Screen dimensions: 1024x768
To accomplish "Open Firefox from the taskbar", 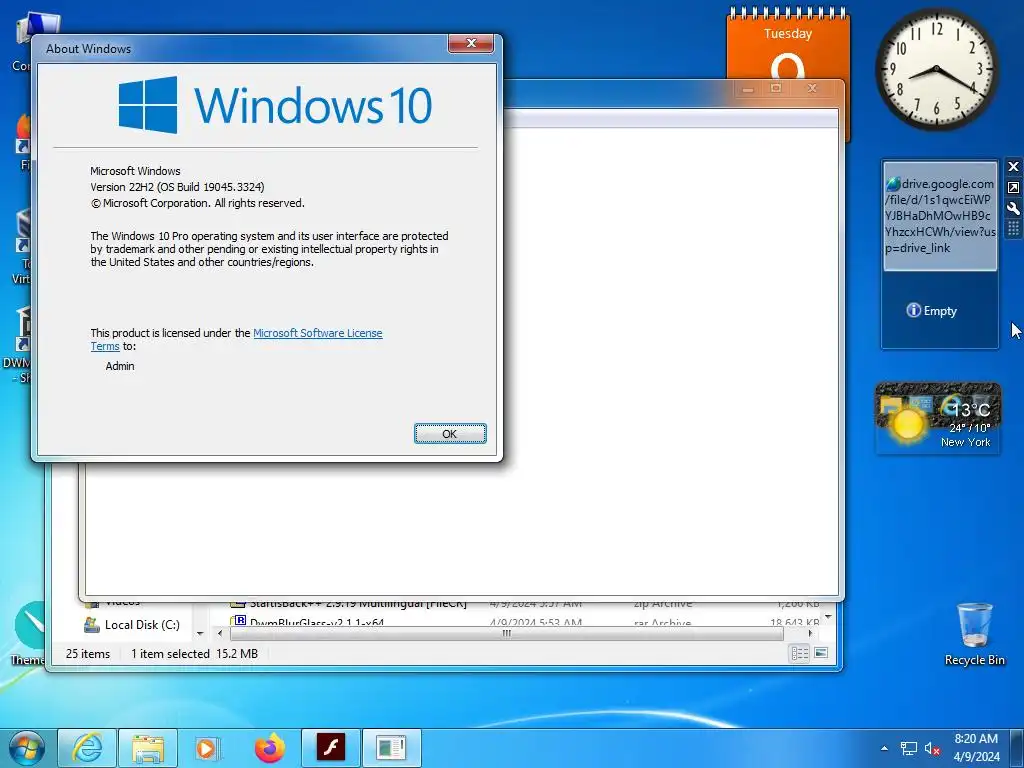I will (270, 748).
